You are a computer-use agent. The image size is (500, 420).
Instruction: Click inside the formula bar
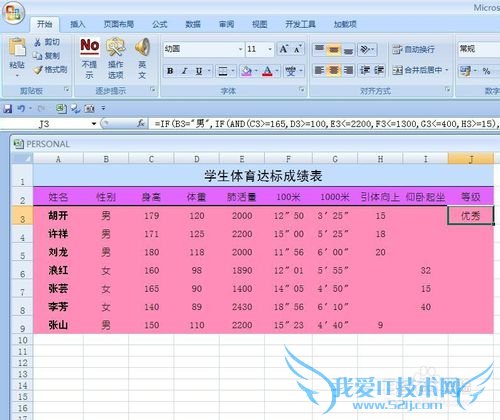pyautogui.click(x=325, y=124)
